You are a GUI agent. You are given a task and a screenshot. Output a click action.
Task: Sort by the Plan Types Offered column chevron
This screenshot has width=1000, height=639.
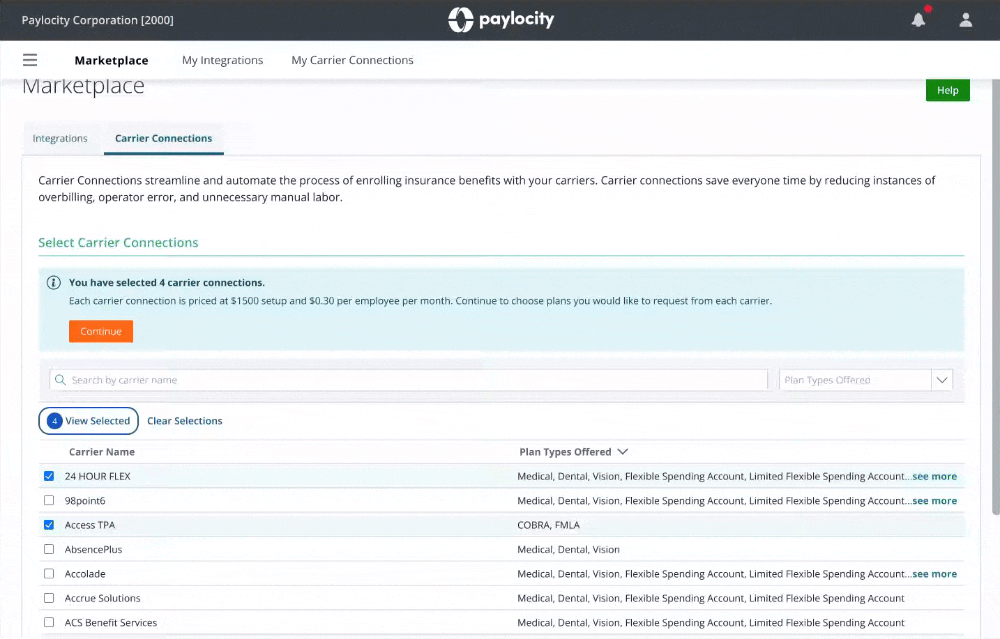(x=623, y=452)
